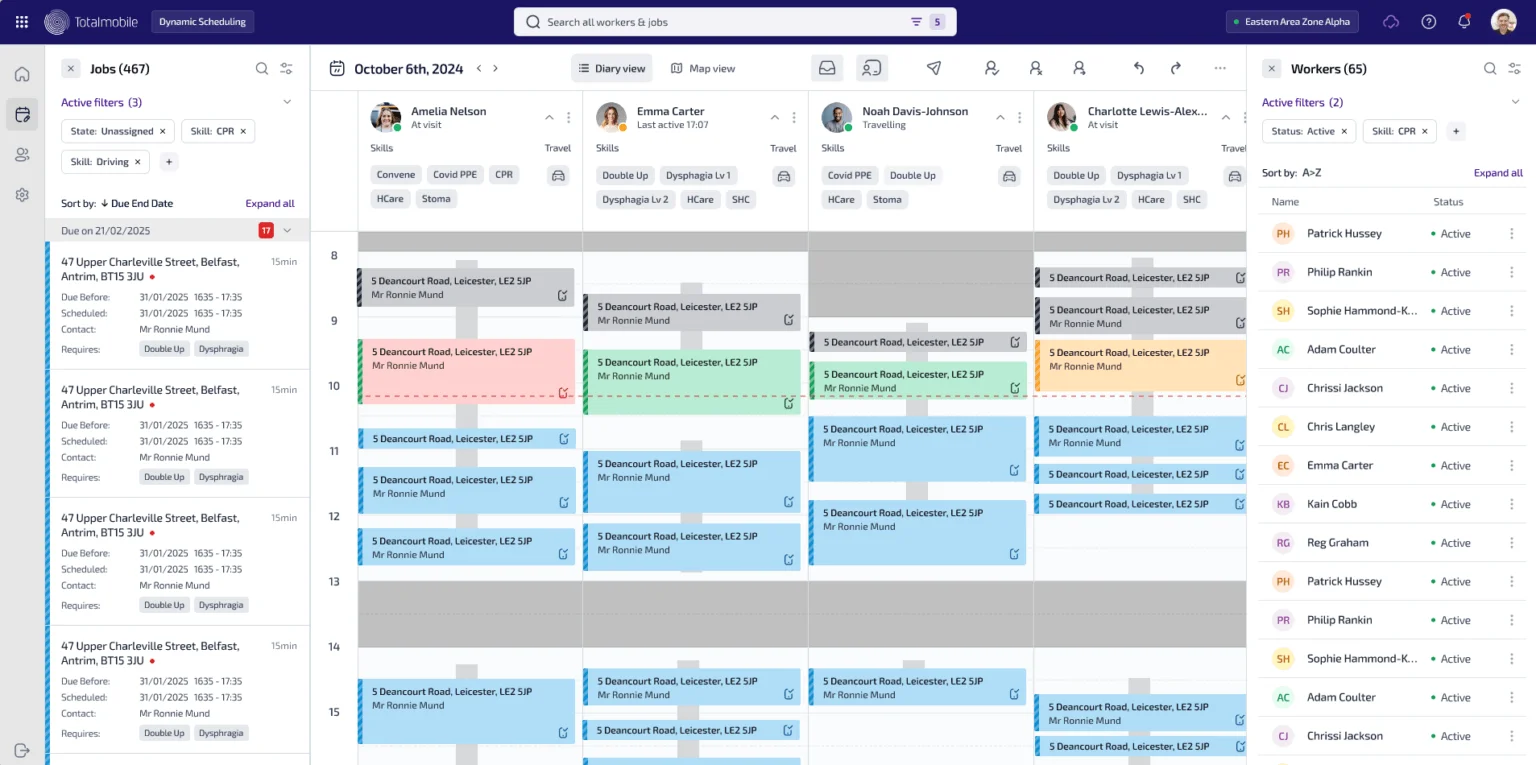
Task: Select the Diary view tab
Action: (x=611, y=68)
